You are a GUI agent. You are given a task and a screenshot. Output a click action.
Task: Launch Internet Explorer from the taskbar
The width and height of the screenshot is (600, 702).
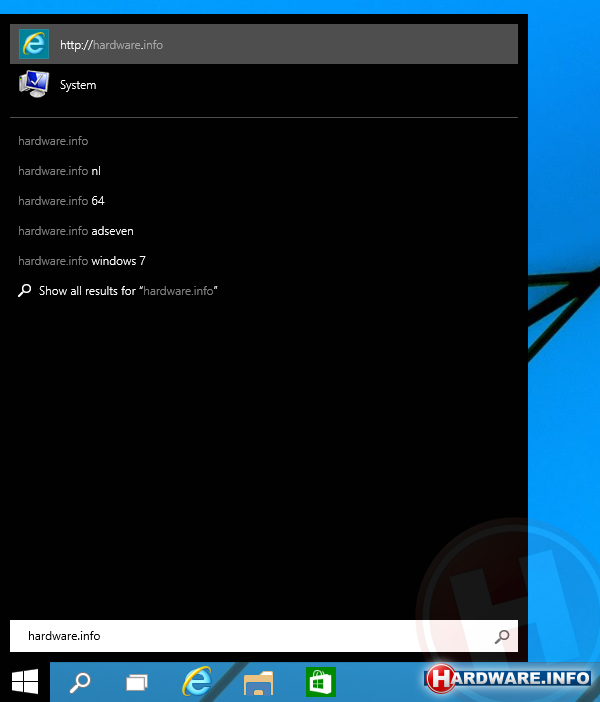(x=197, y=681)
